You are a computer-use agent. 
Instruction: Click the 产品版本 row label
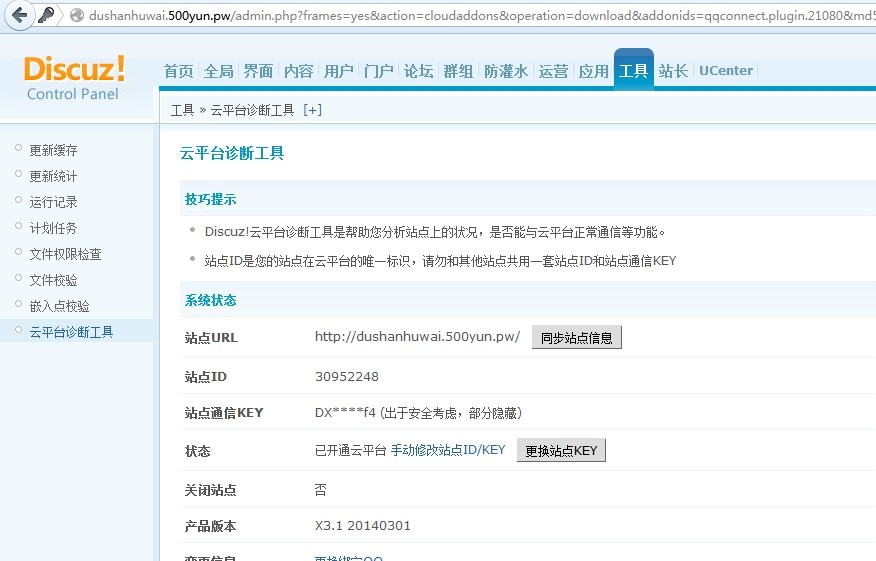coord(211,526)
